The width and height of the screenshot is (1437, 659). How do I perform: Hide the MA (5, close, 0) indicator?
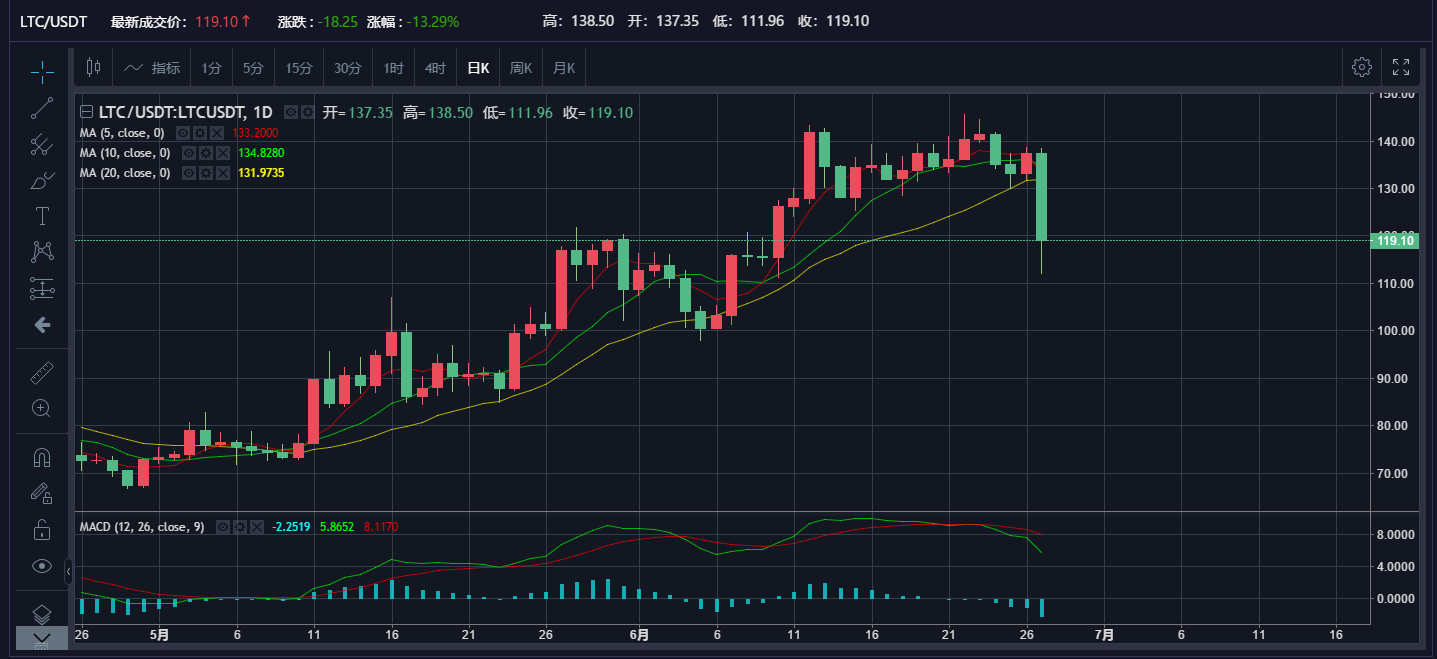pos(184,133)
